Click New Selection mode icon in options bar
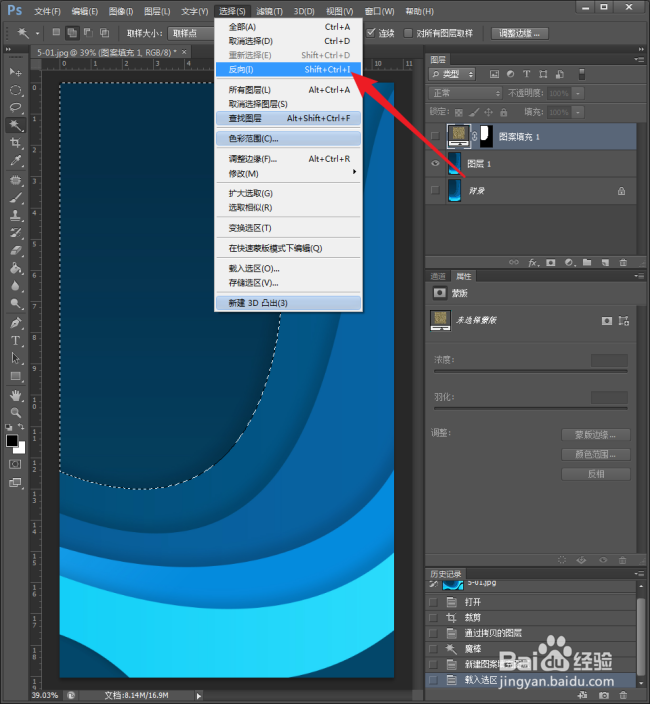 point(56,33)
